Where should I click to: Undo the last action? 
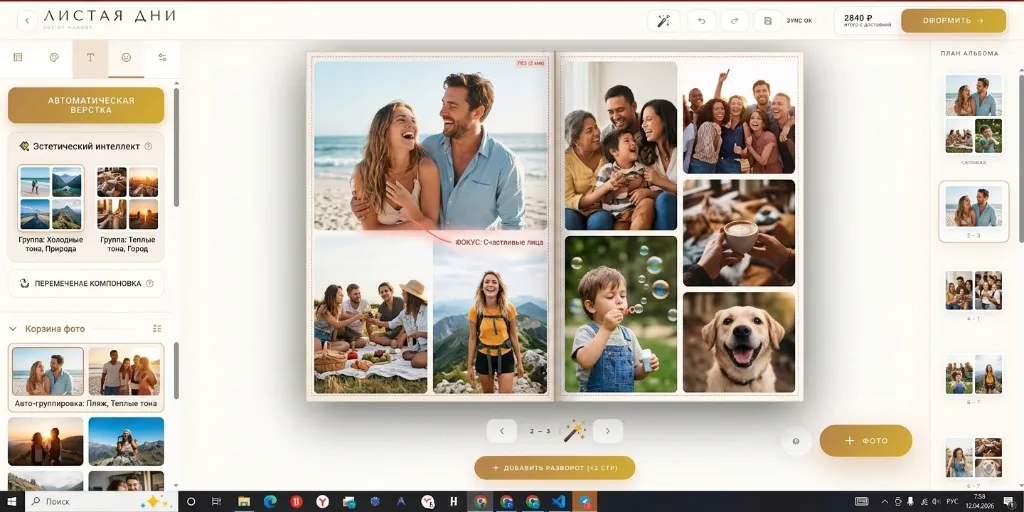tap(701, 20)
